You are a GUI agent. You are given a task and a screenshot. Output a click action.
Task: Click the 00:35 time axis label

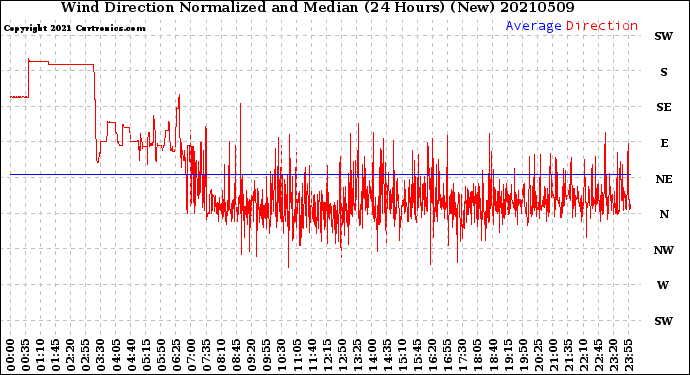(x=26, y=355)
